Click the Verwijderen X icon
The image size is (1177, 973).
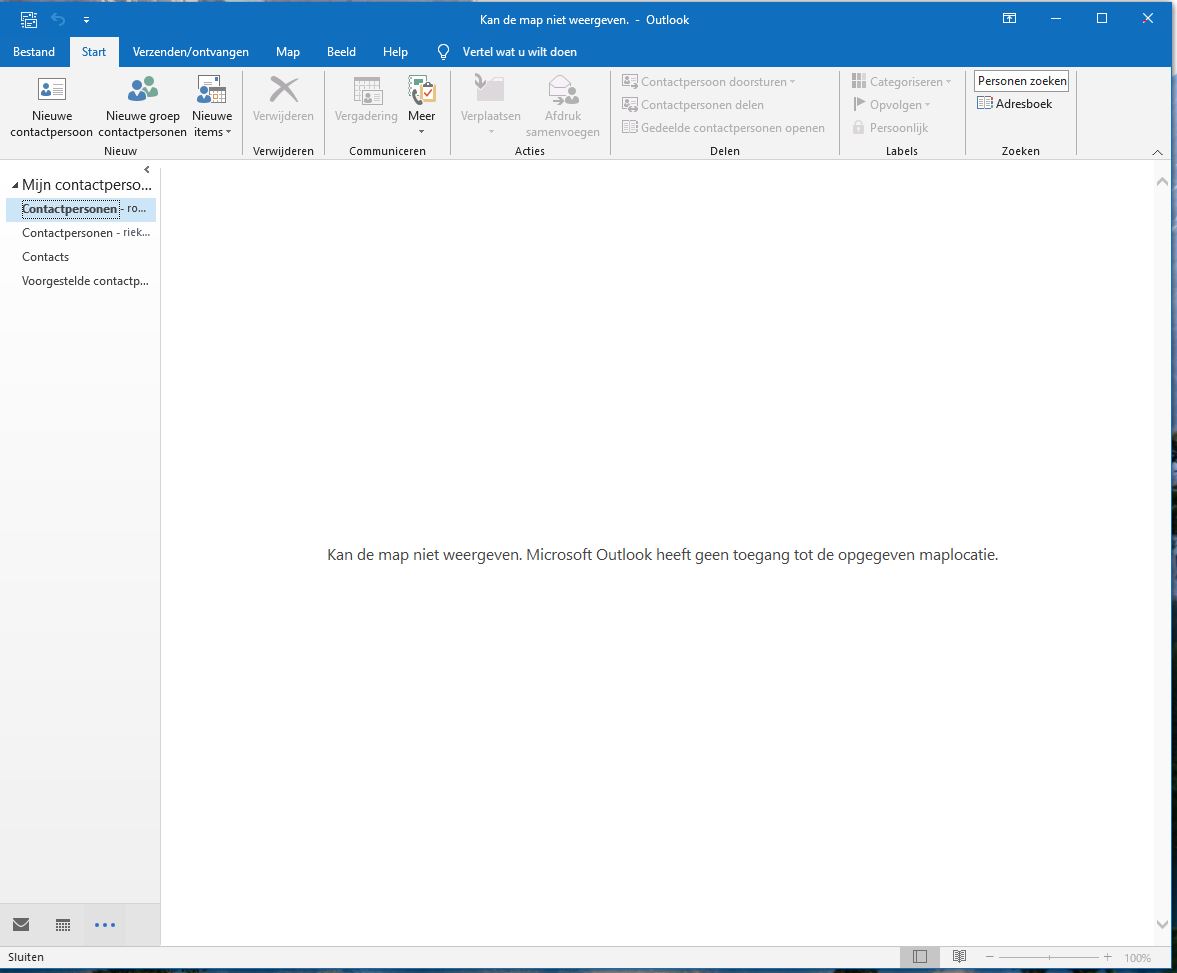(x=283, y=89)
